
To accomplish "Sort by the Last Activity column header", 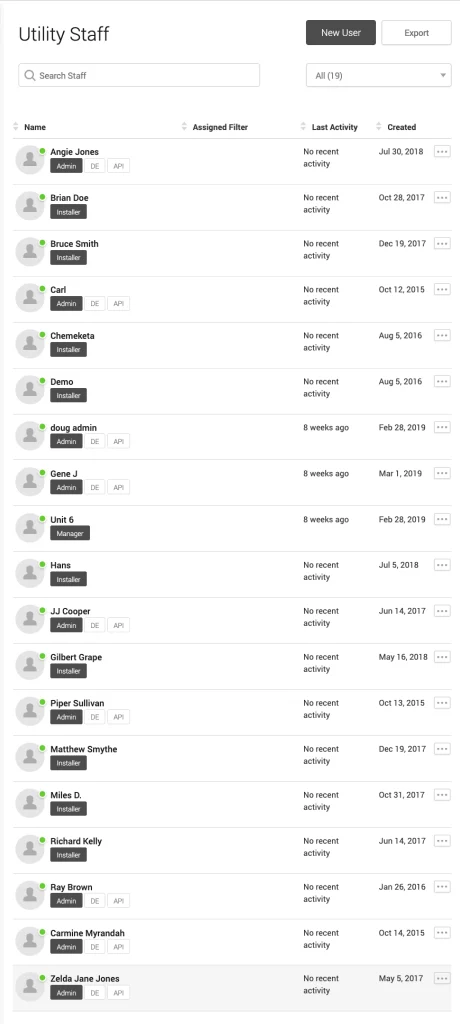I will tap(335, 127).
